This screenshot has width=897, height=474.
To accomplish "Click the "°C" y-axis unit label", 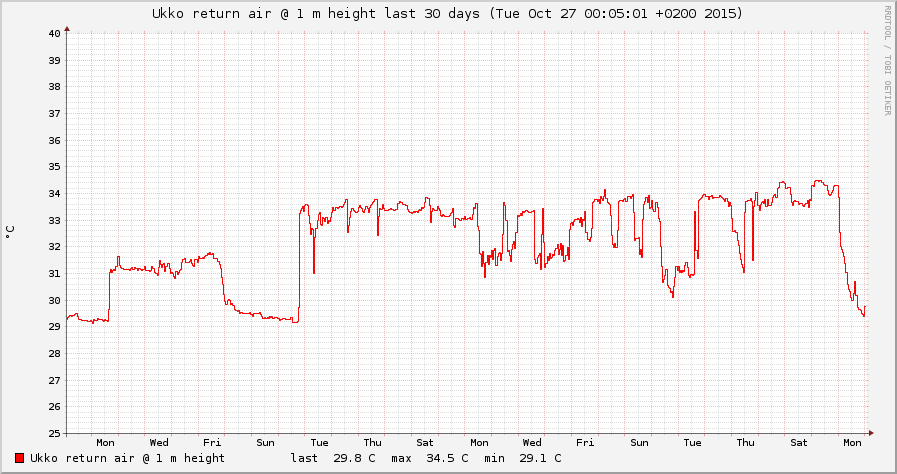I will (10, 232).
